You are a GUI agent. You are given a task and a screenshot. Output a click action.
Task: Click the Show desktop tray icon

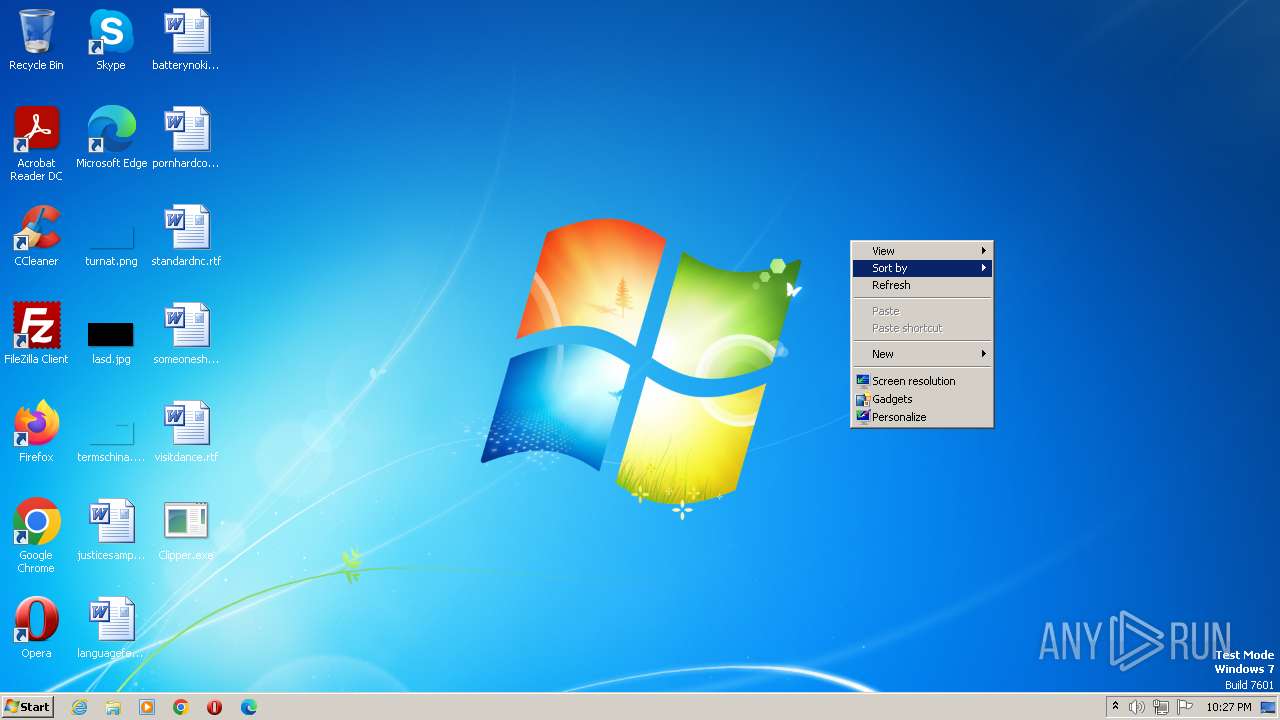click(1268, 707)
